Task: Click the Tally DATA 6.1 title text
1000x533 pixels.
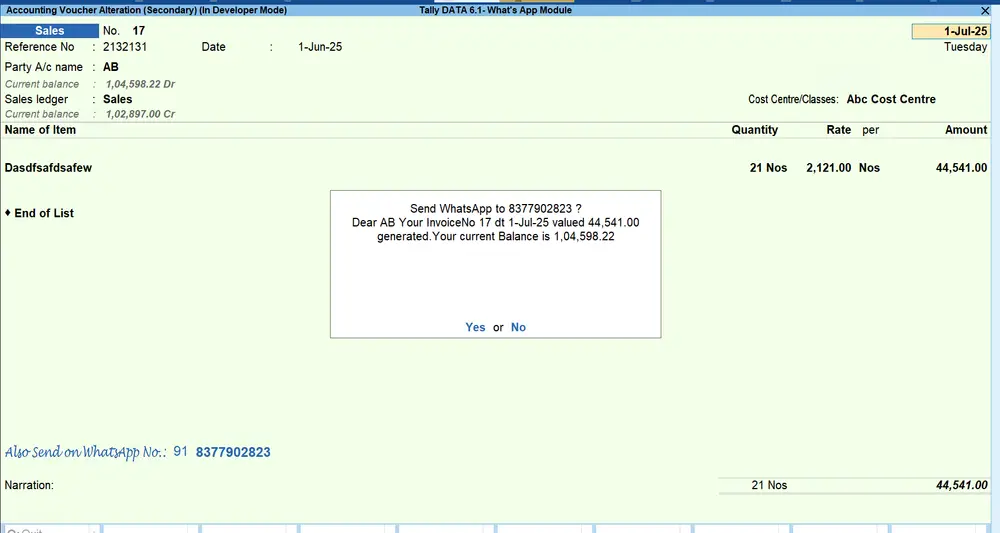Action: click(x=496, y=10)
